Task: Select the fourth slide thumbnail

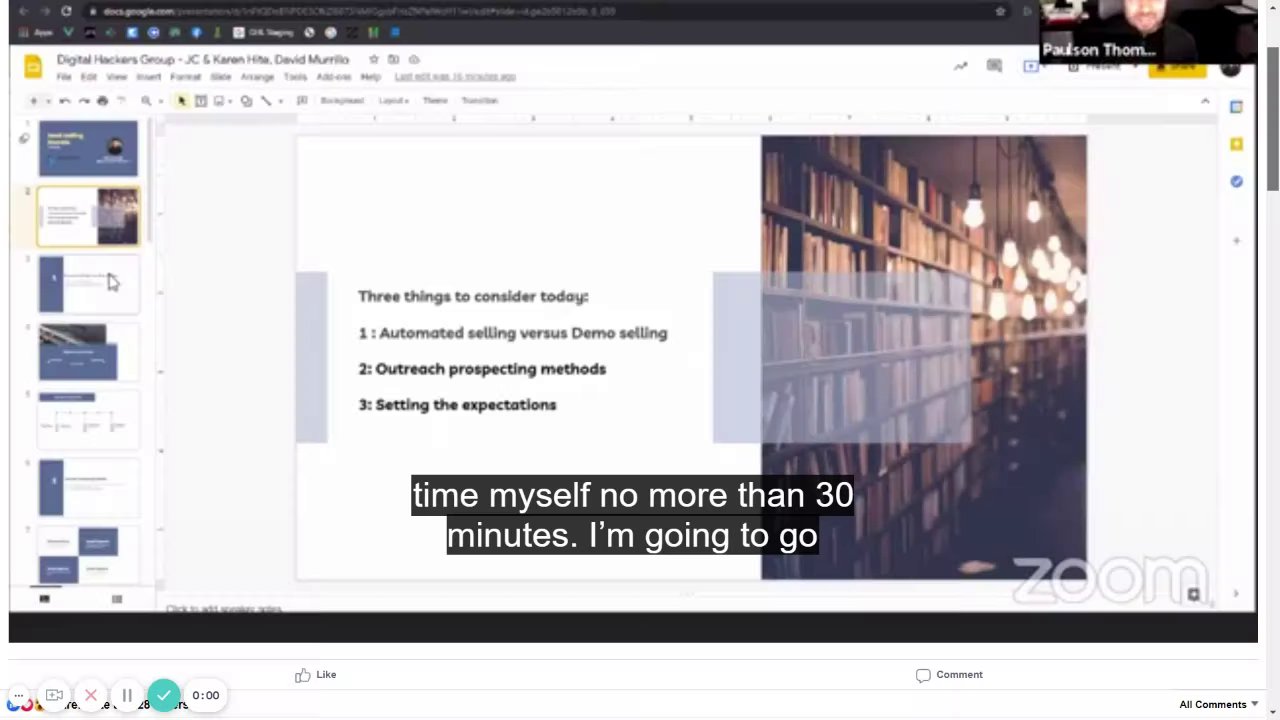Action: (x=88, y=352)
